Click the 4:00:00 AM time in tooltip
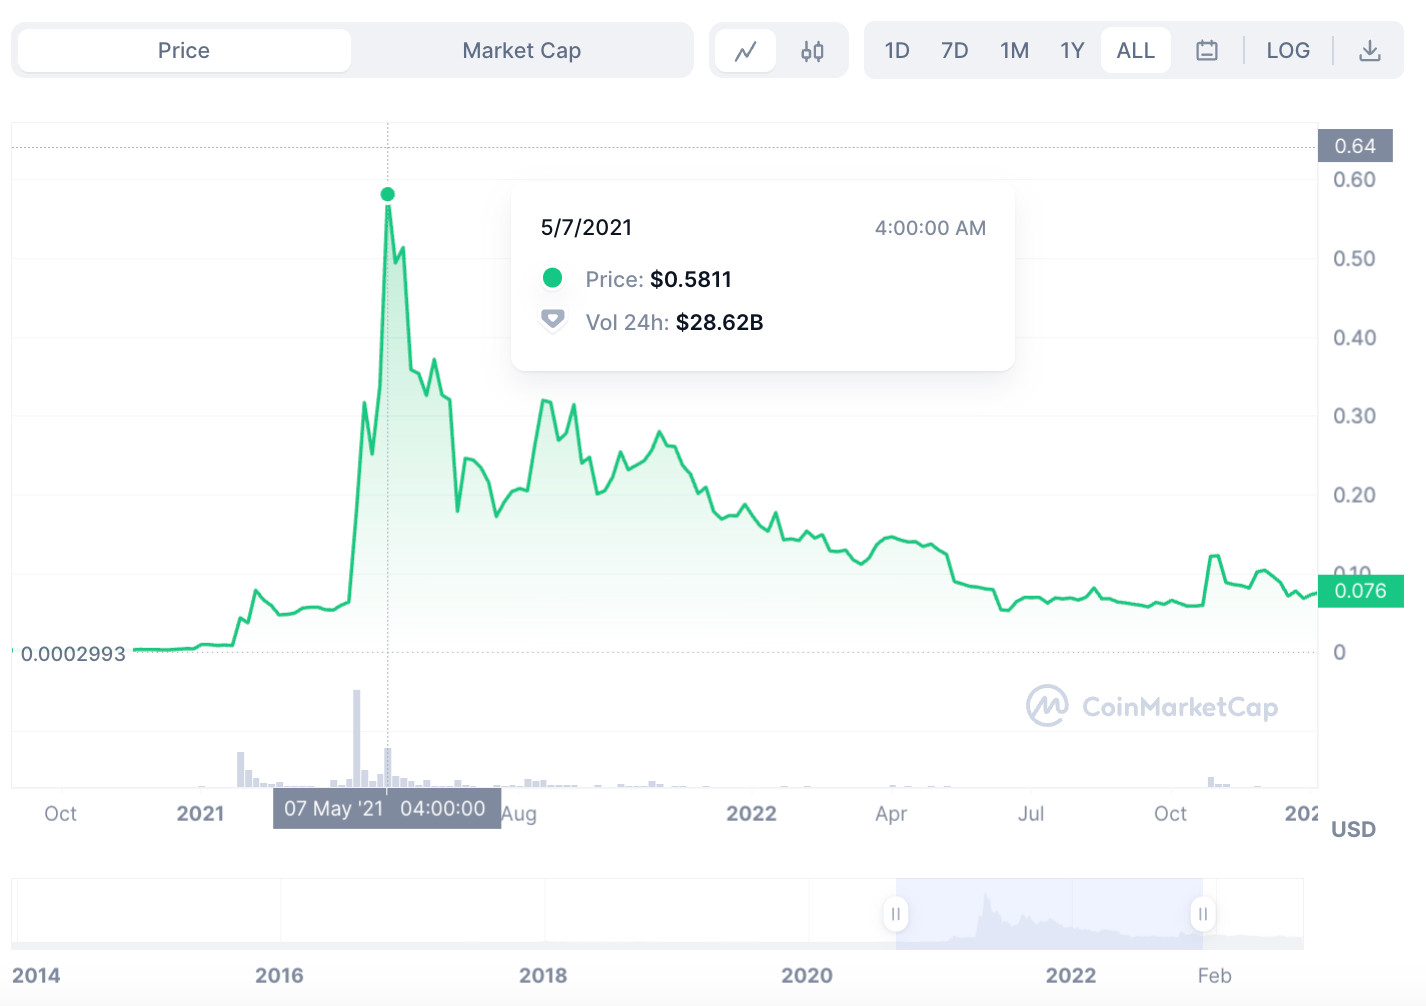 click(930, 228)
